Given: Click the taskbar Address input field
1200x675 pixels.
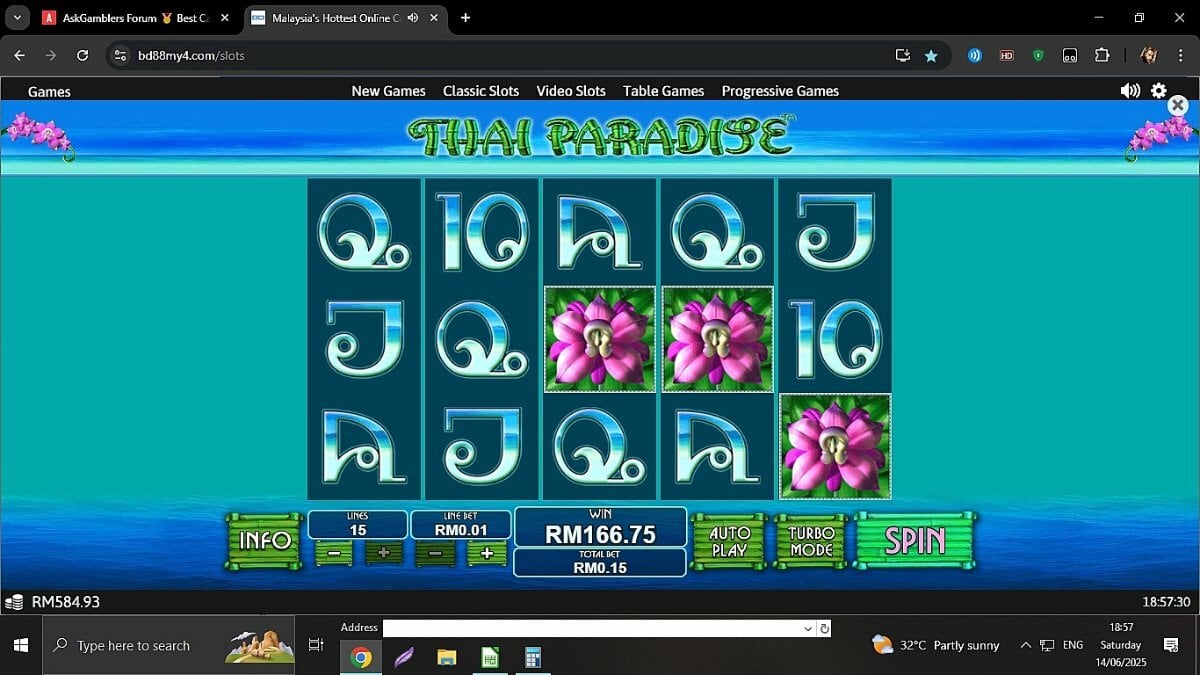Looking at the screenshot, I should 592,628.
